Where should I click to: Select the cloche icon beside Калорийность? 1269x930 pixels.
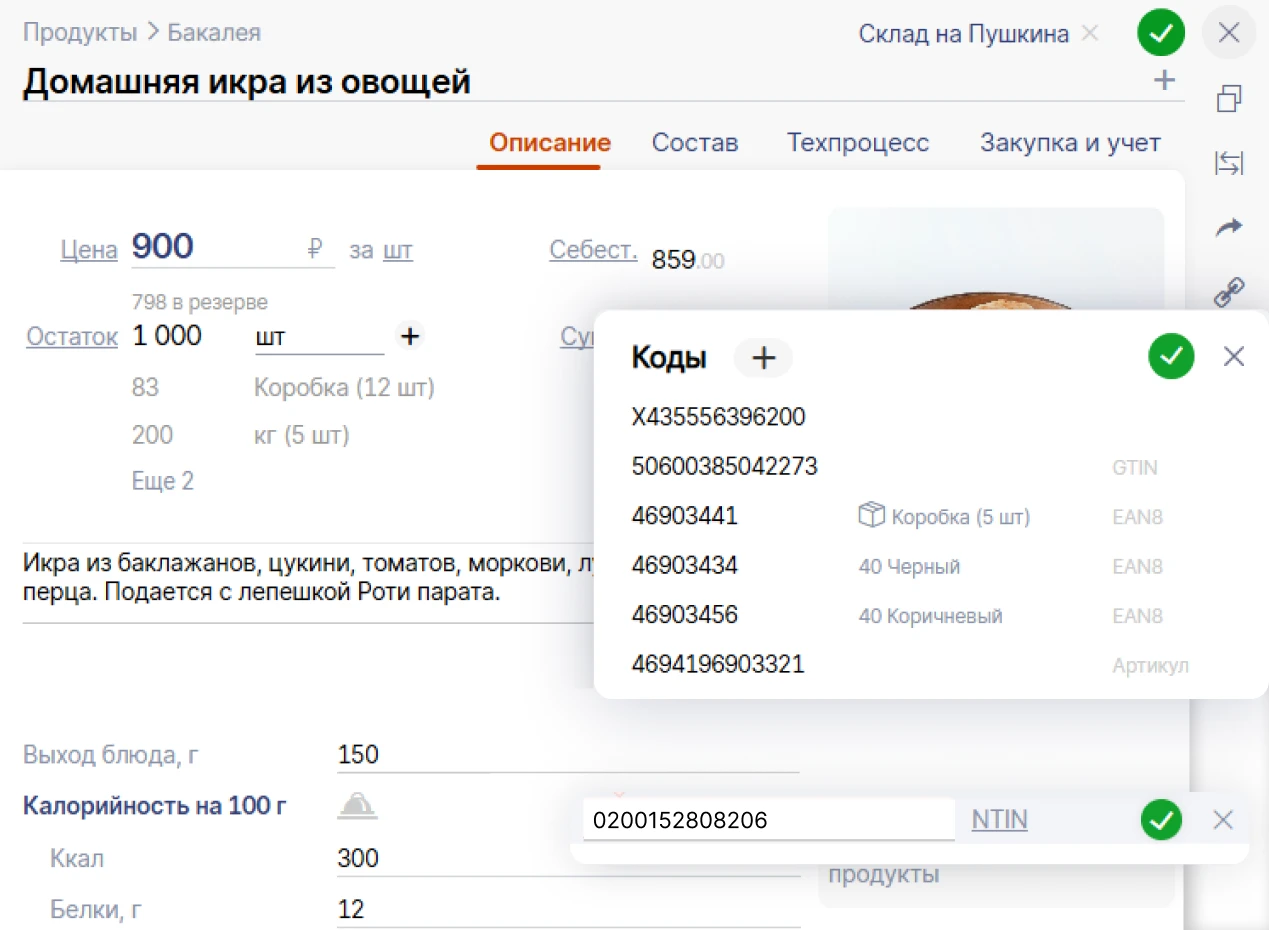pos(357,805)
